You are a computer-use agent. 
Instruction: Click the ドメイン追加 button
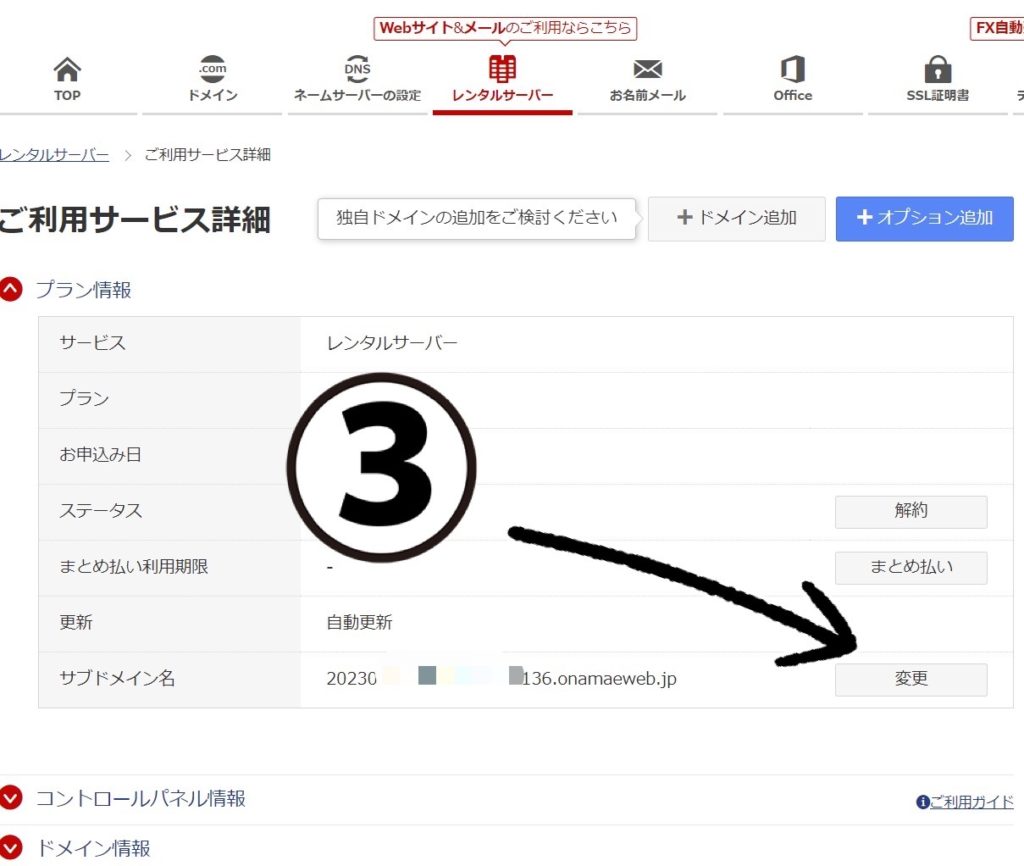point(737,218)
